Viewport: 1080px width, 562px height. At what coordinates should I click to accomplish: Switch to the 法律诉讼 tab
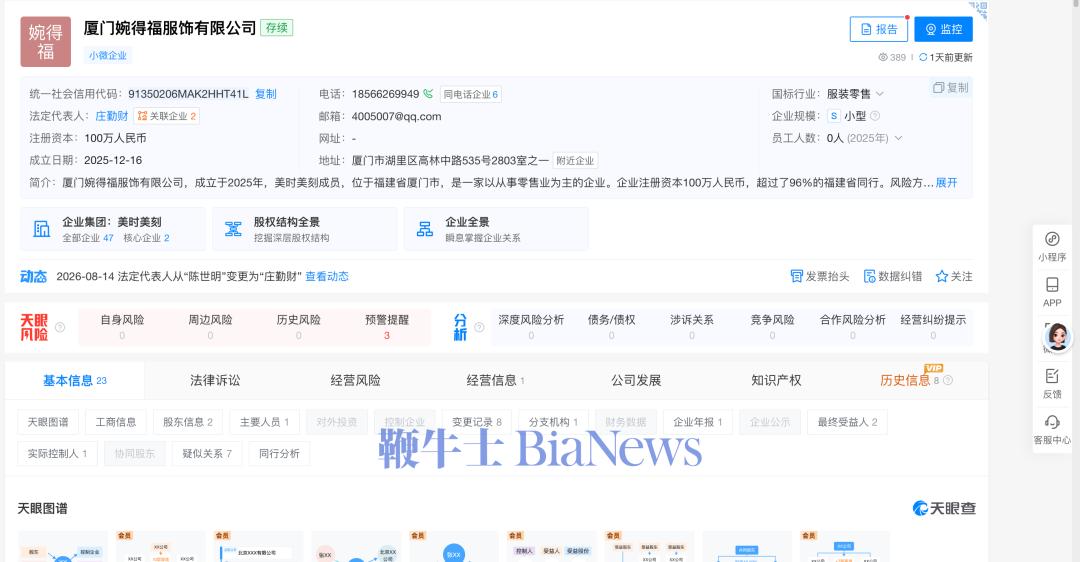[216, 380]
